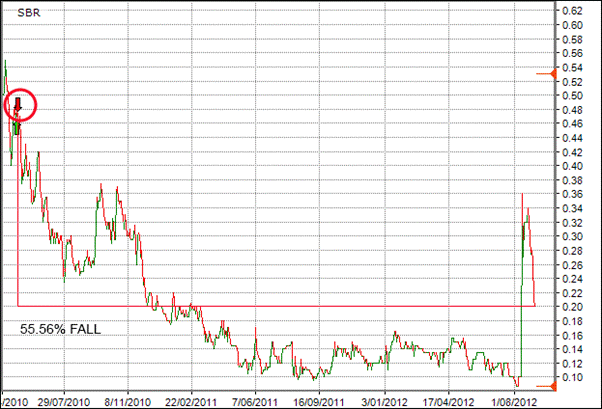This screenshot has width=602, height=409.
Task: Click the 0.30 price axis label
Action: point(571,237)
